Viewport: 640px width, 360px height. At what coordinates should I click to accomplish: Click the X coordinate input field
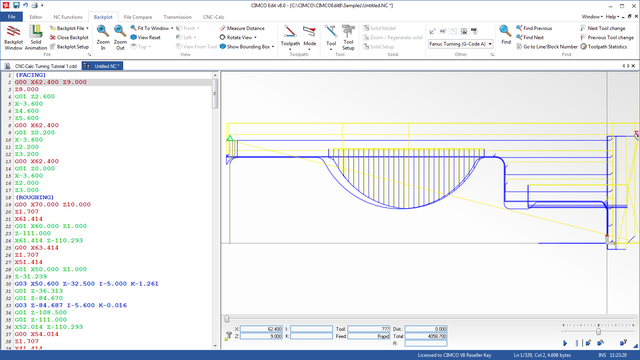261,329
